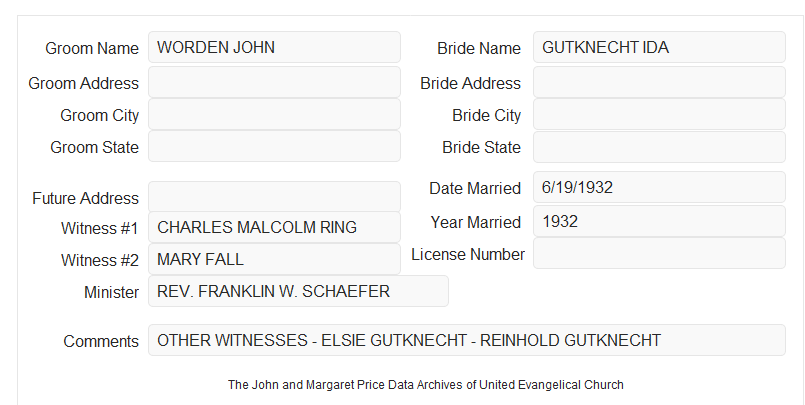Select the Year Married field with 1932

tap(659, 221)
